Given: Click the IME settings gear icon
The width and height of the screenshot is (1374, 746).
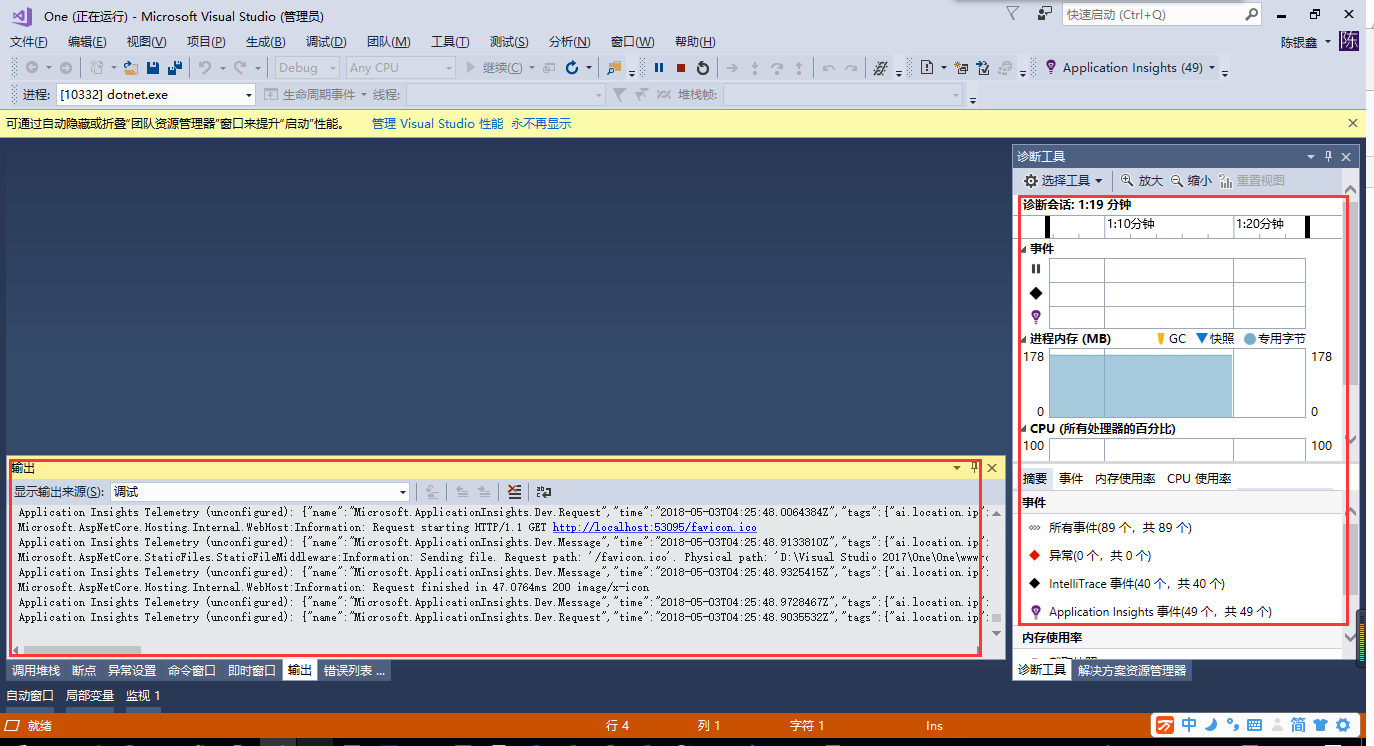Looking at the screenshot, I should [x=1343, y=725].
